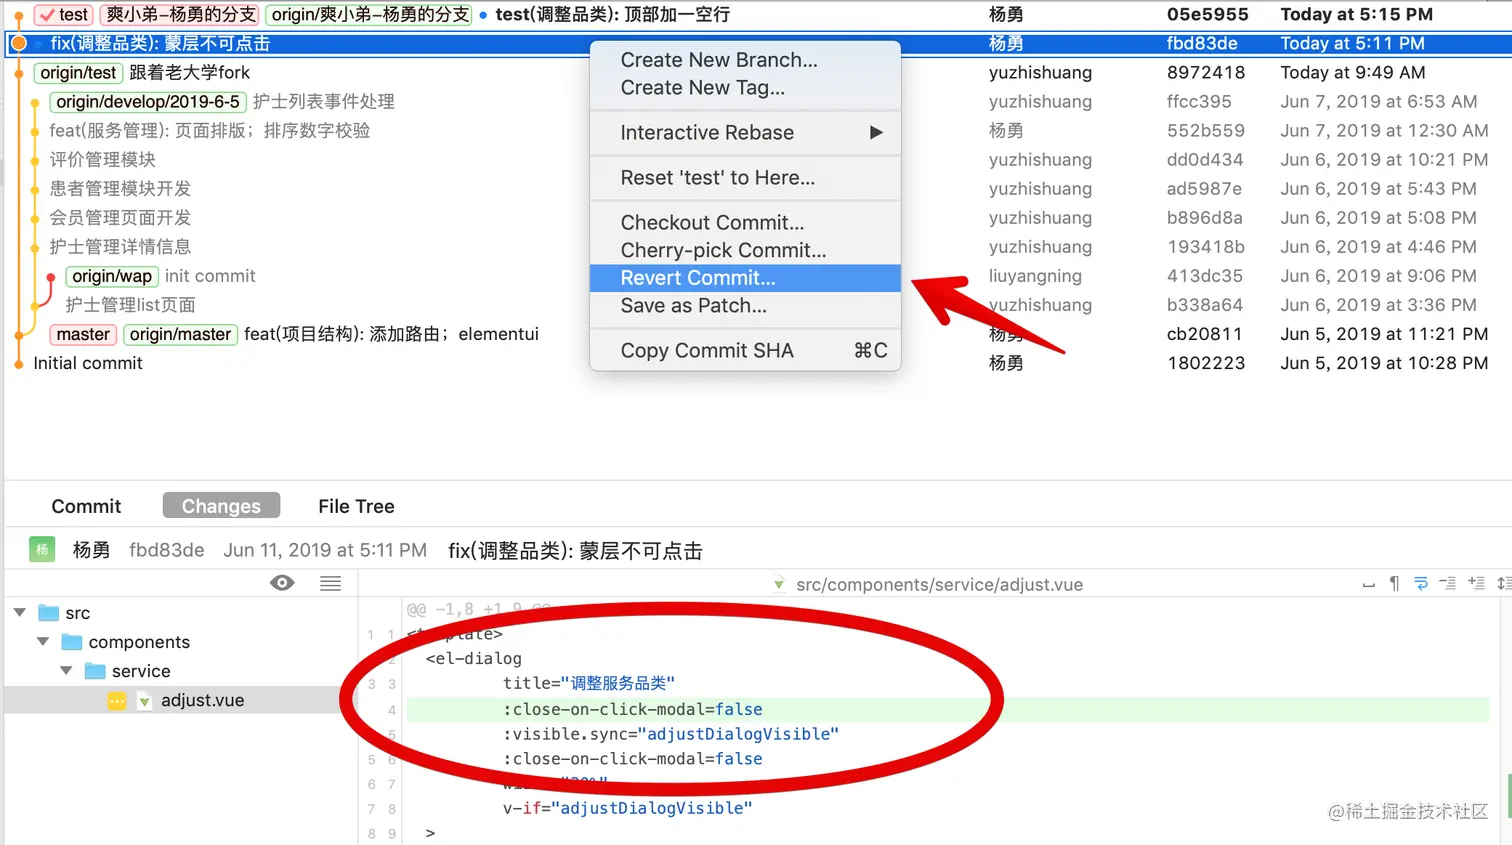Viewport: 1512px width, 845px height.
Task: Expand the Interactive Rebase submenu arrow
Action: pyautogui.click(x=876, y=132)
